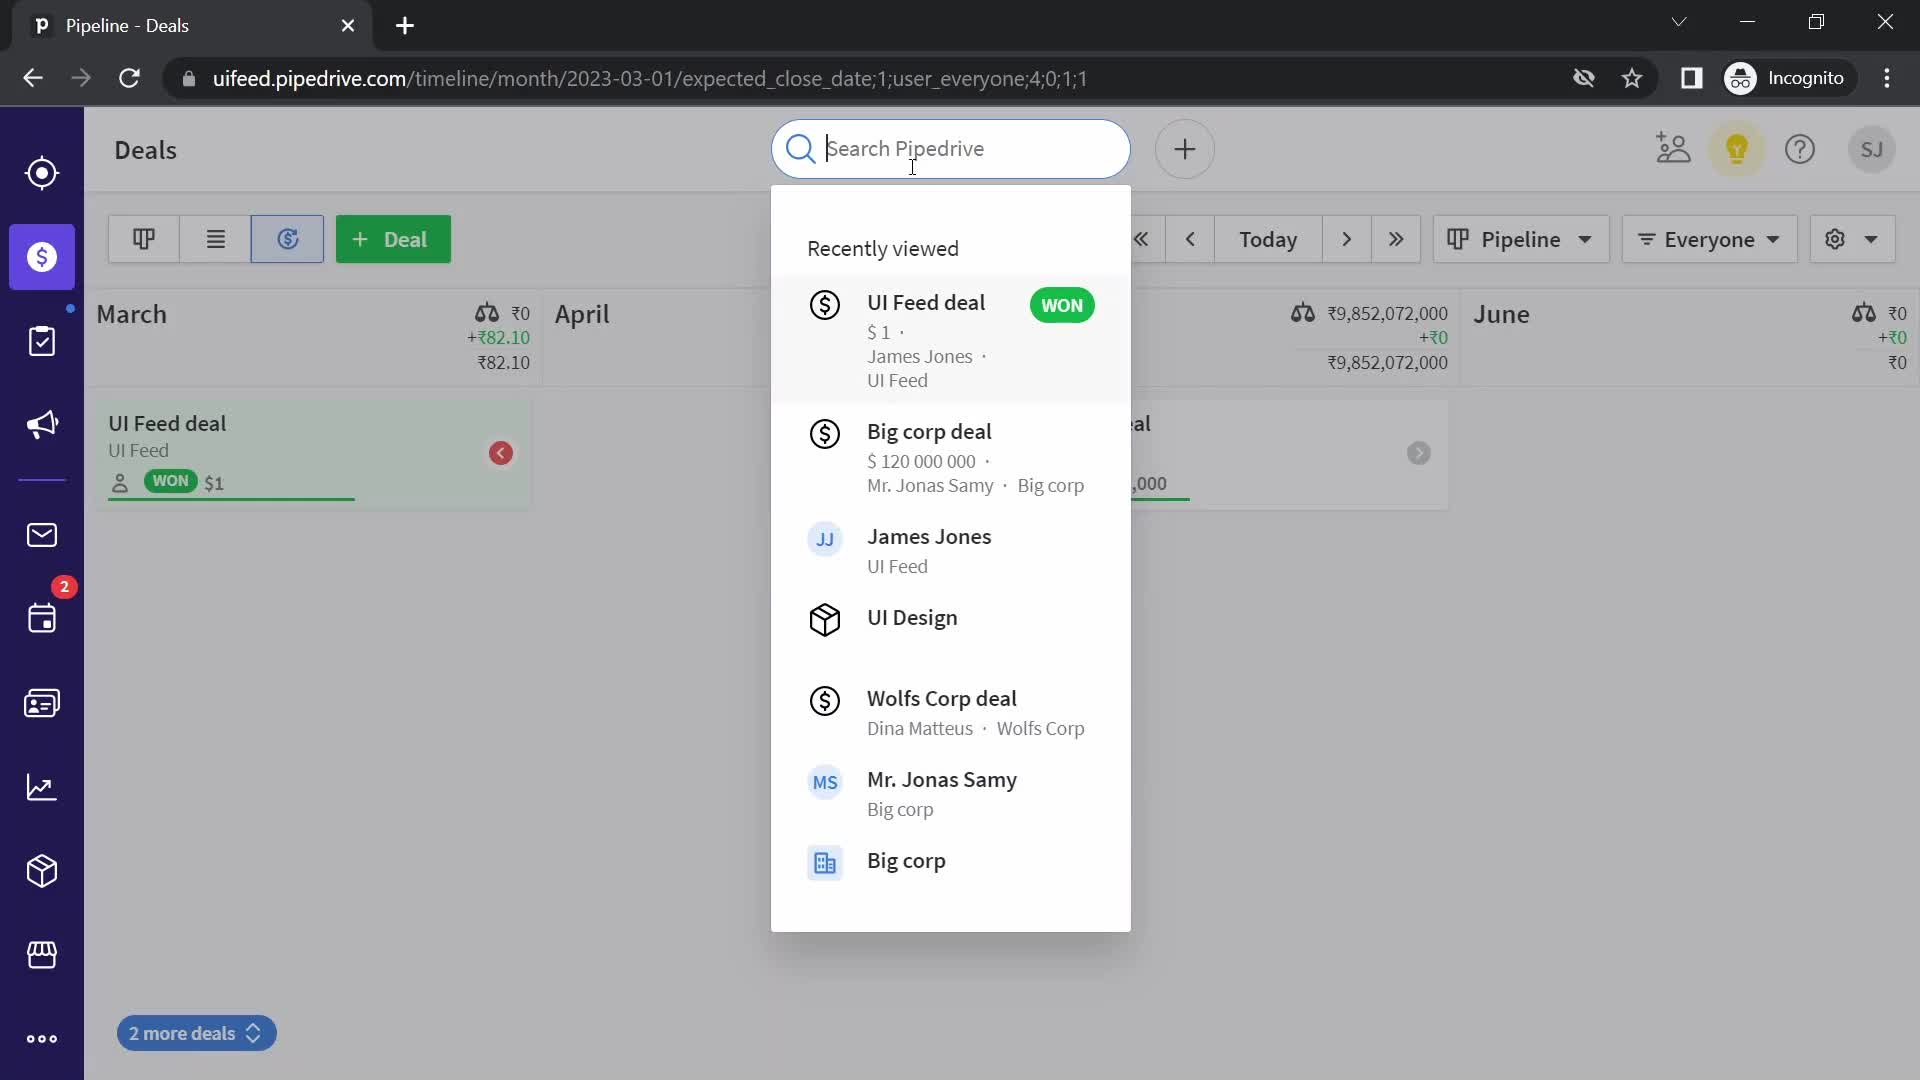Expand the Pipeline dropdown
This screenshot has width=1920, height=1080.
coord(1521,239)
